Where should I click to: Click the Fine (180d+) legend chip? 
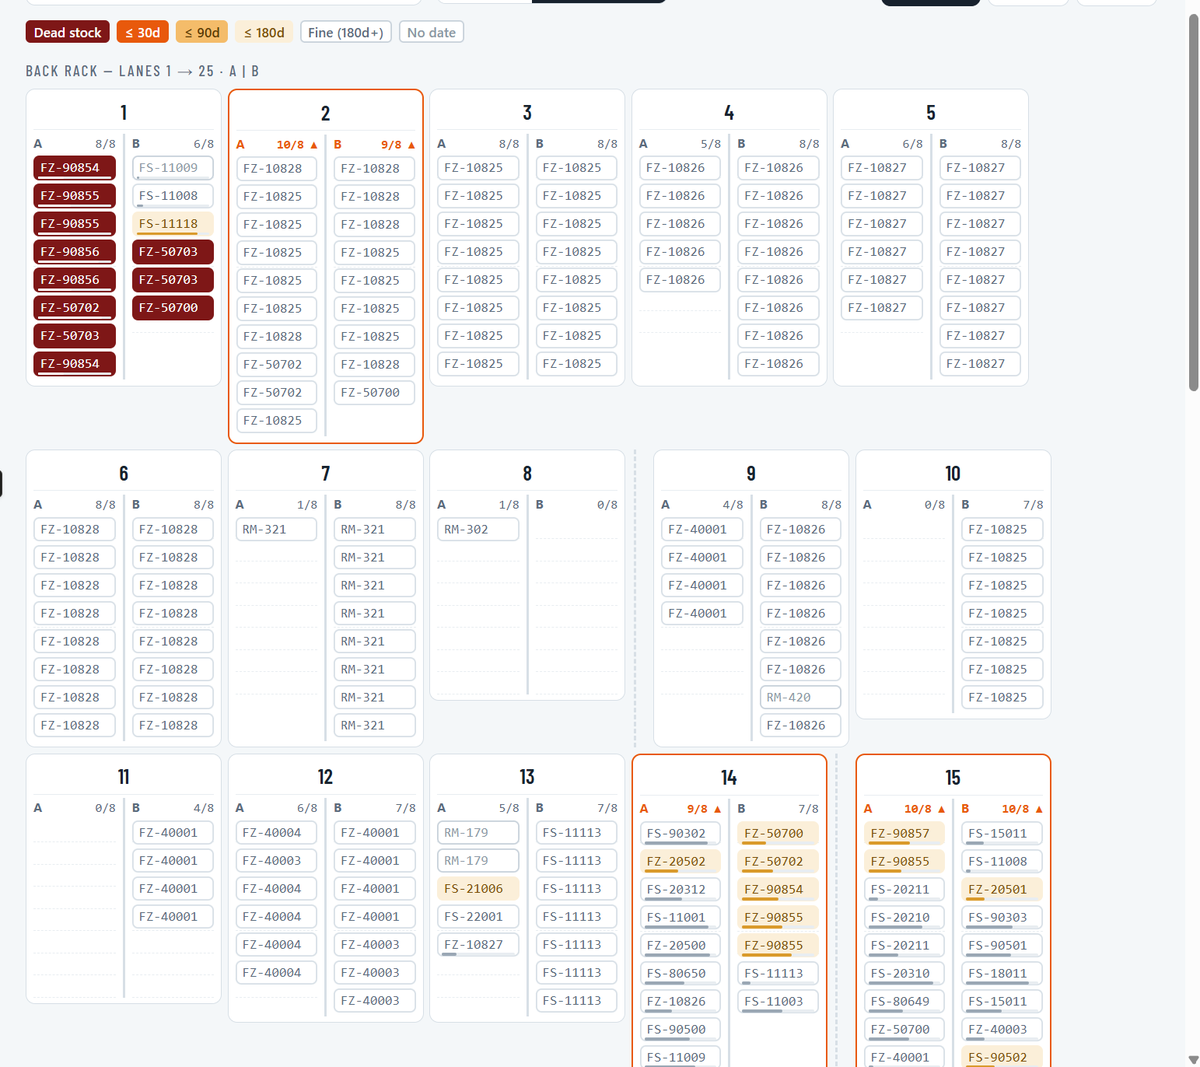(346, 32)
